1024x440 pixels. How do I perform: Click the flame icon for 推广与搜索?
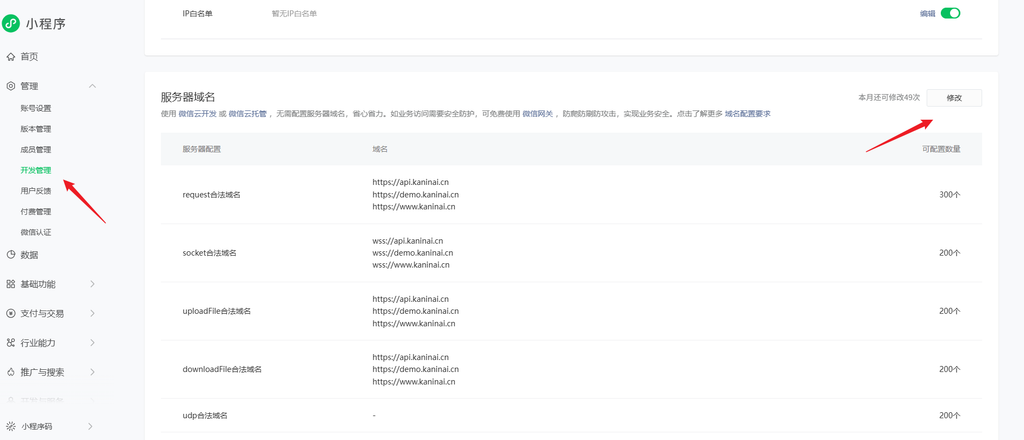pyautogui.click(x=10, y=372)
